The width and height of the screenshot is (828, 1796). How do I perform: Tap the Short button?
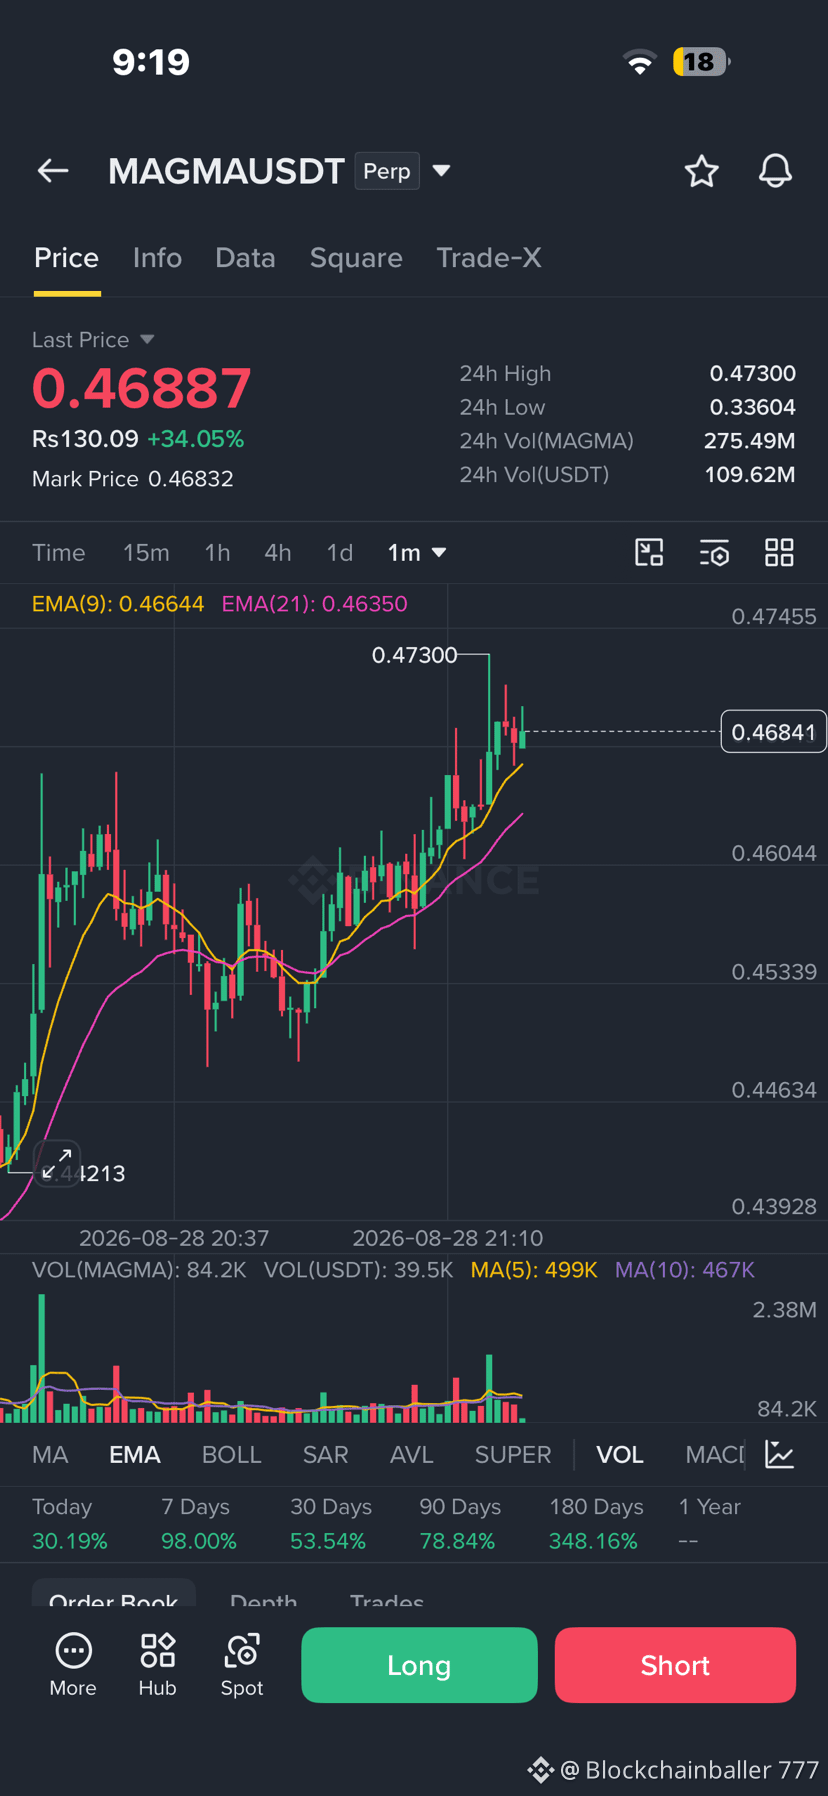(x=675, y=1665)
